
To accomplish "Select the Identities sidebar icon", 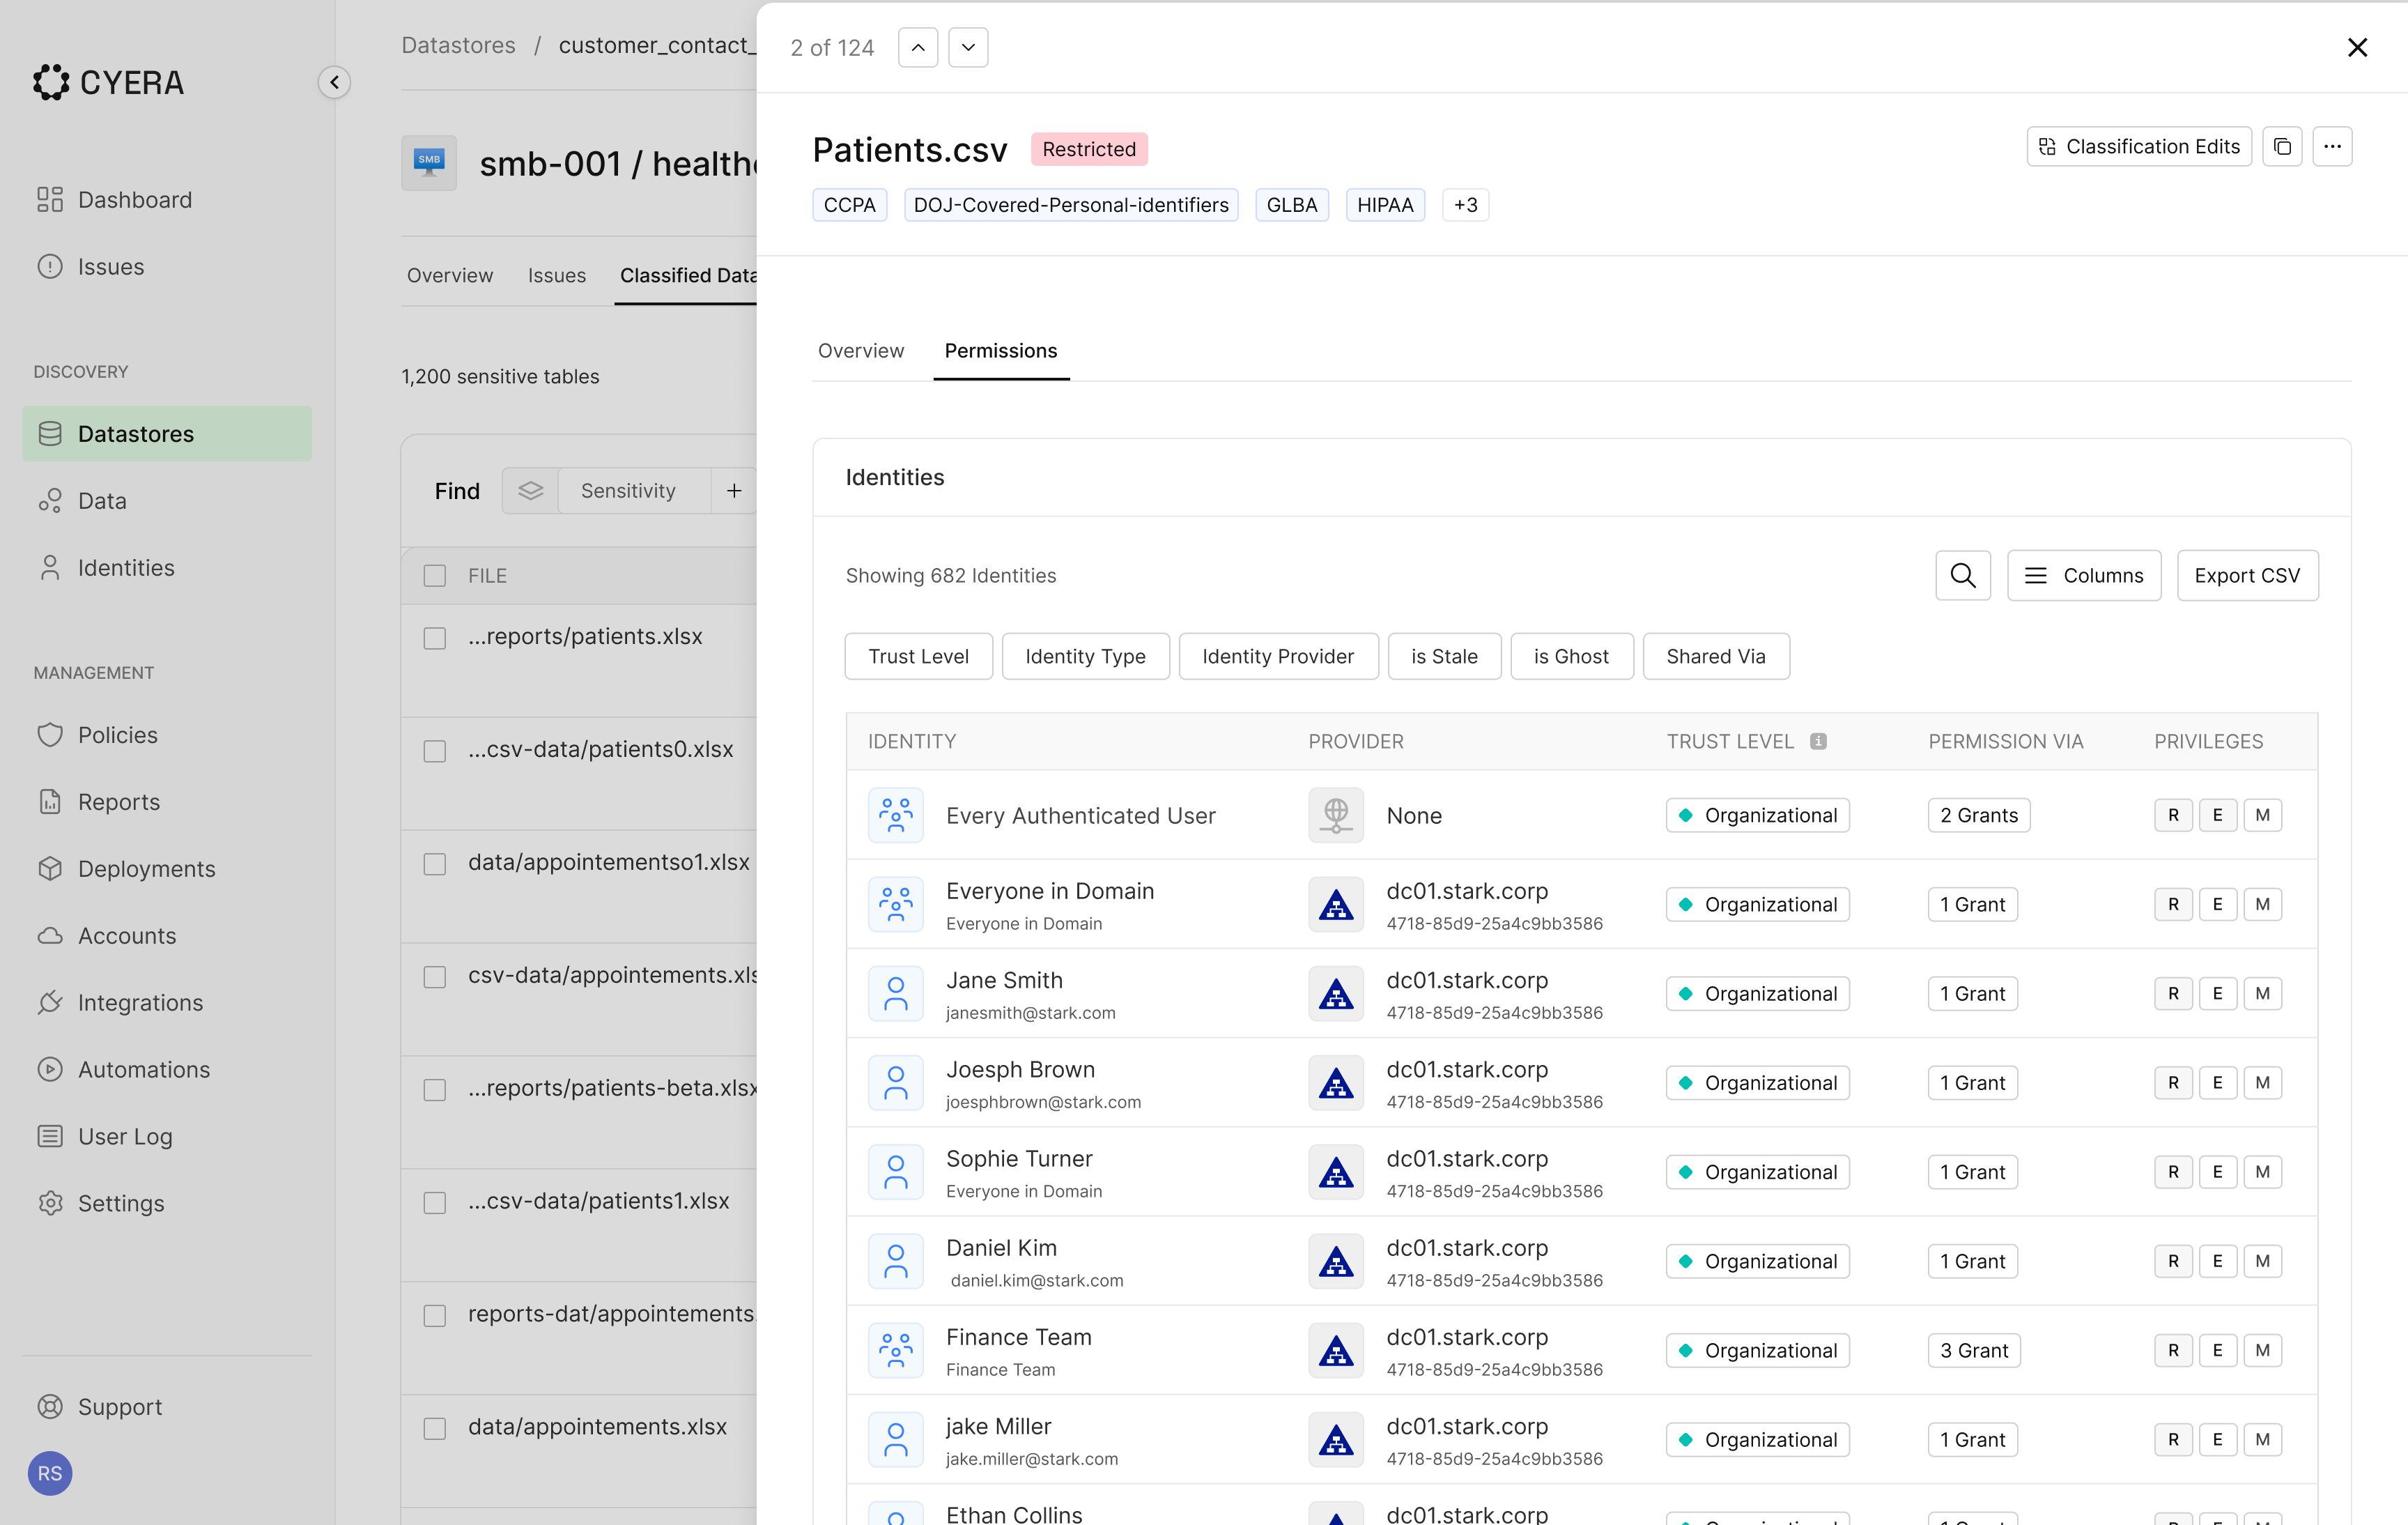I will [51, 567].
